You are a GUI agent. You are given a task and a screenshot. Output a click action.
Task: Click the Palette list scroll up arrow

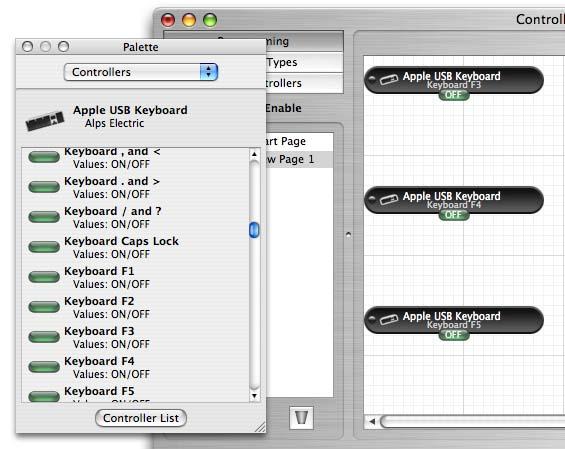click(x=254, y=154)
